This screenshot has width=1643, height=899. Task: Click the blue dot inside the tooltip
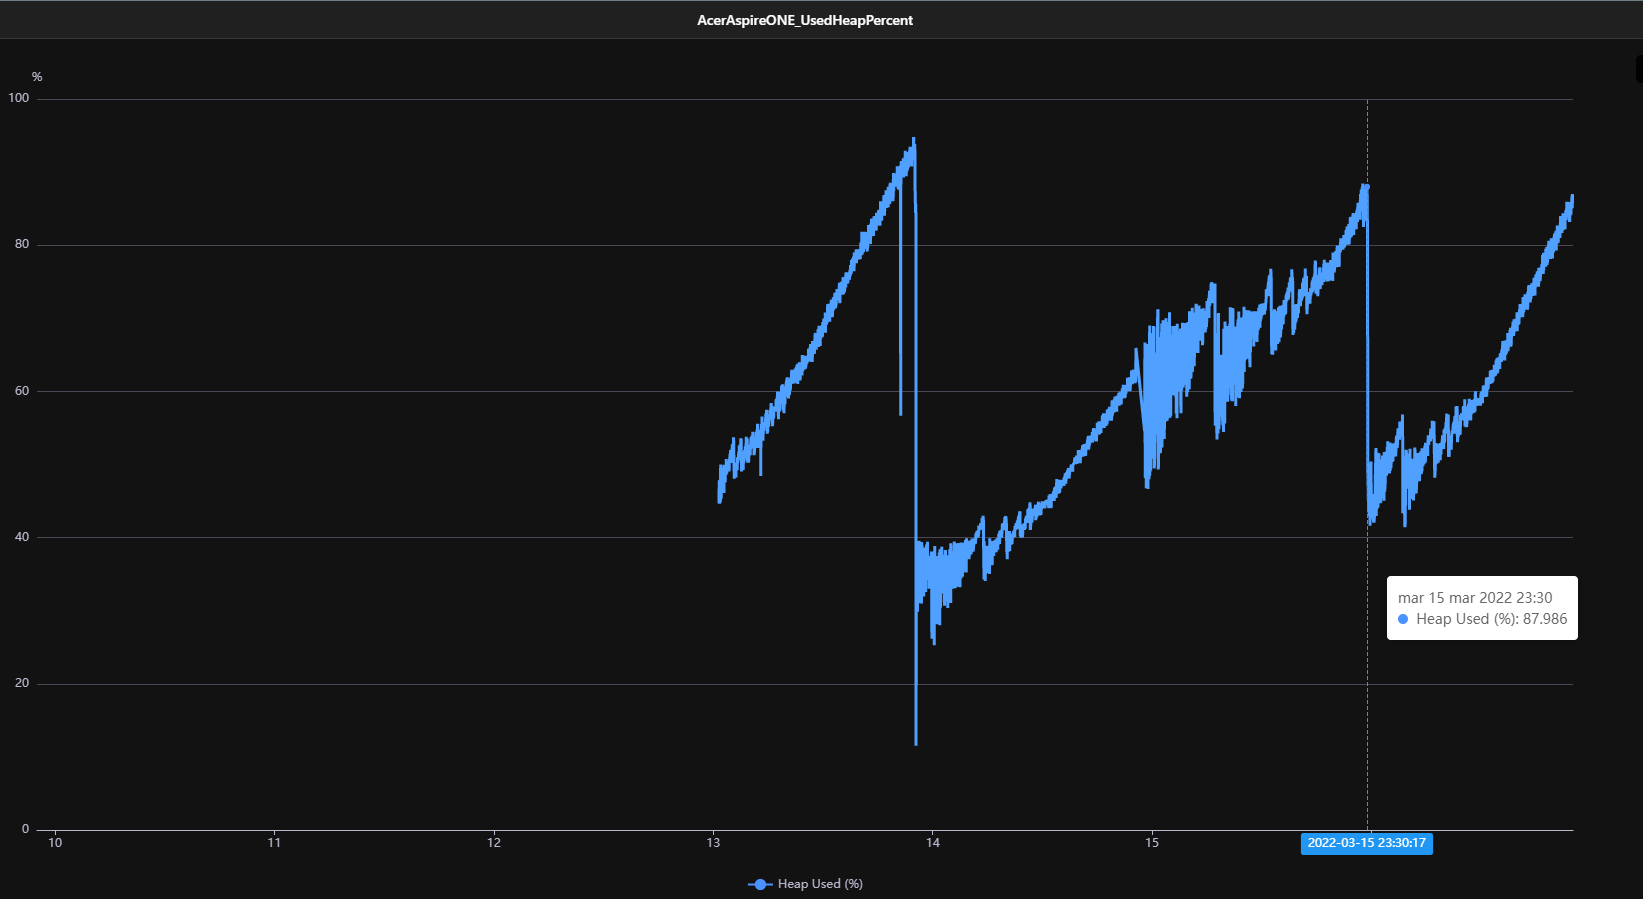point(1403,619)
